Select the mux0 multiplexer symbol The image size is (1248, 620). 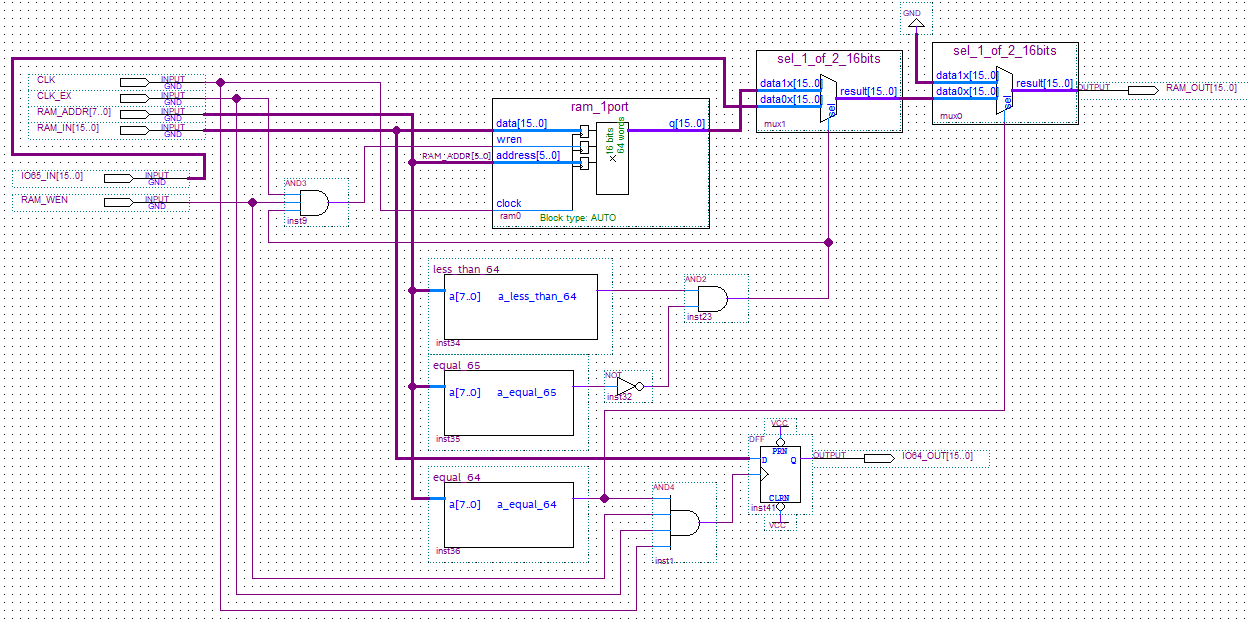(x=1006, y=92)
